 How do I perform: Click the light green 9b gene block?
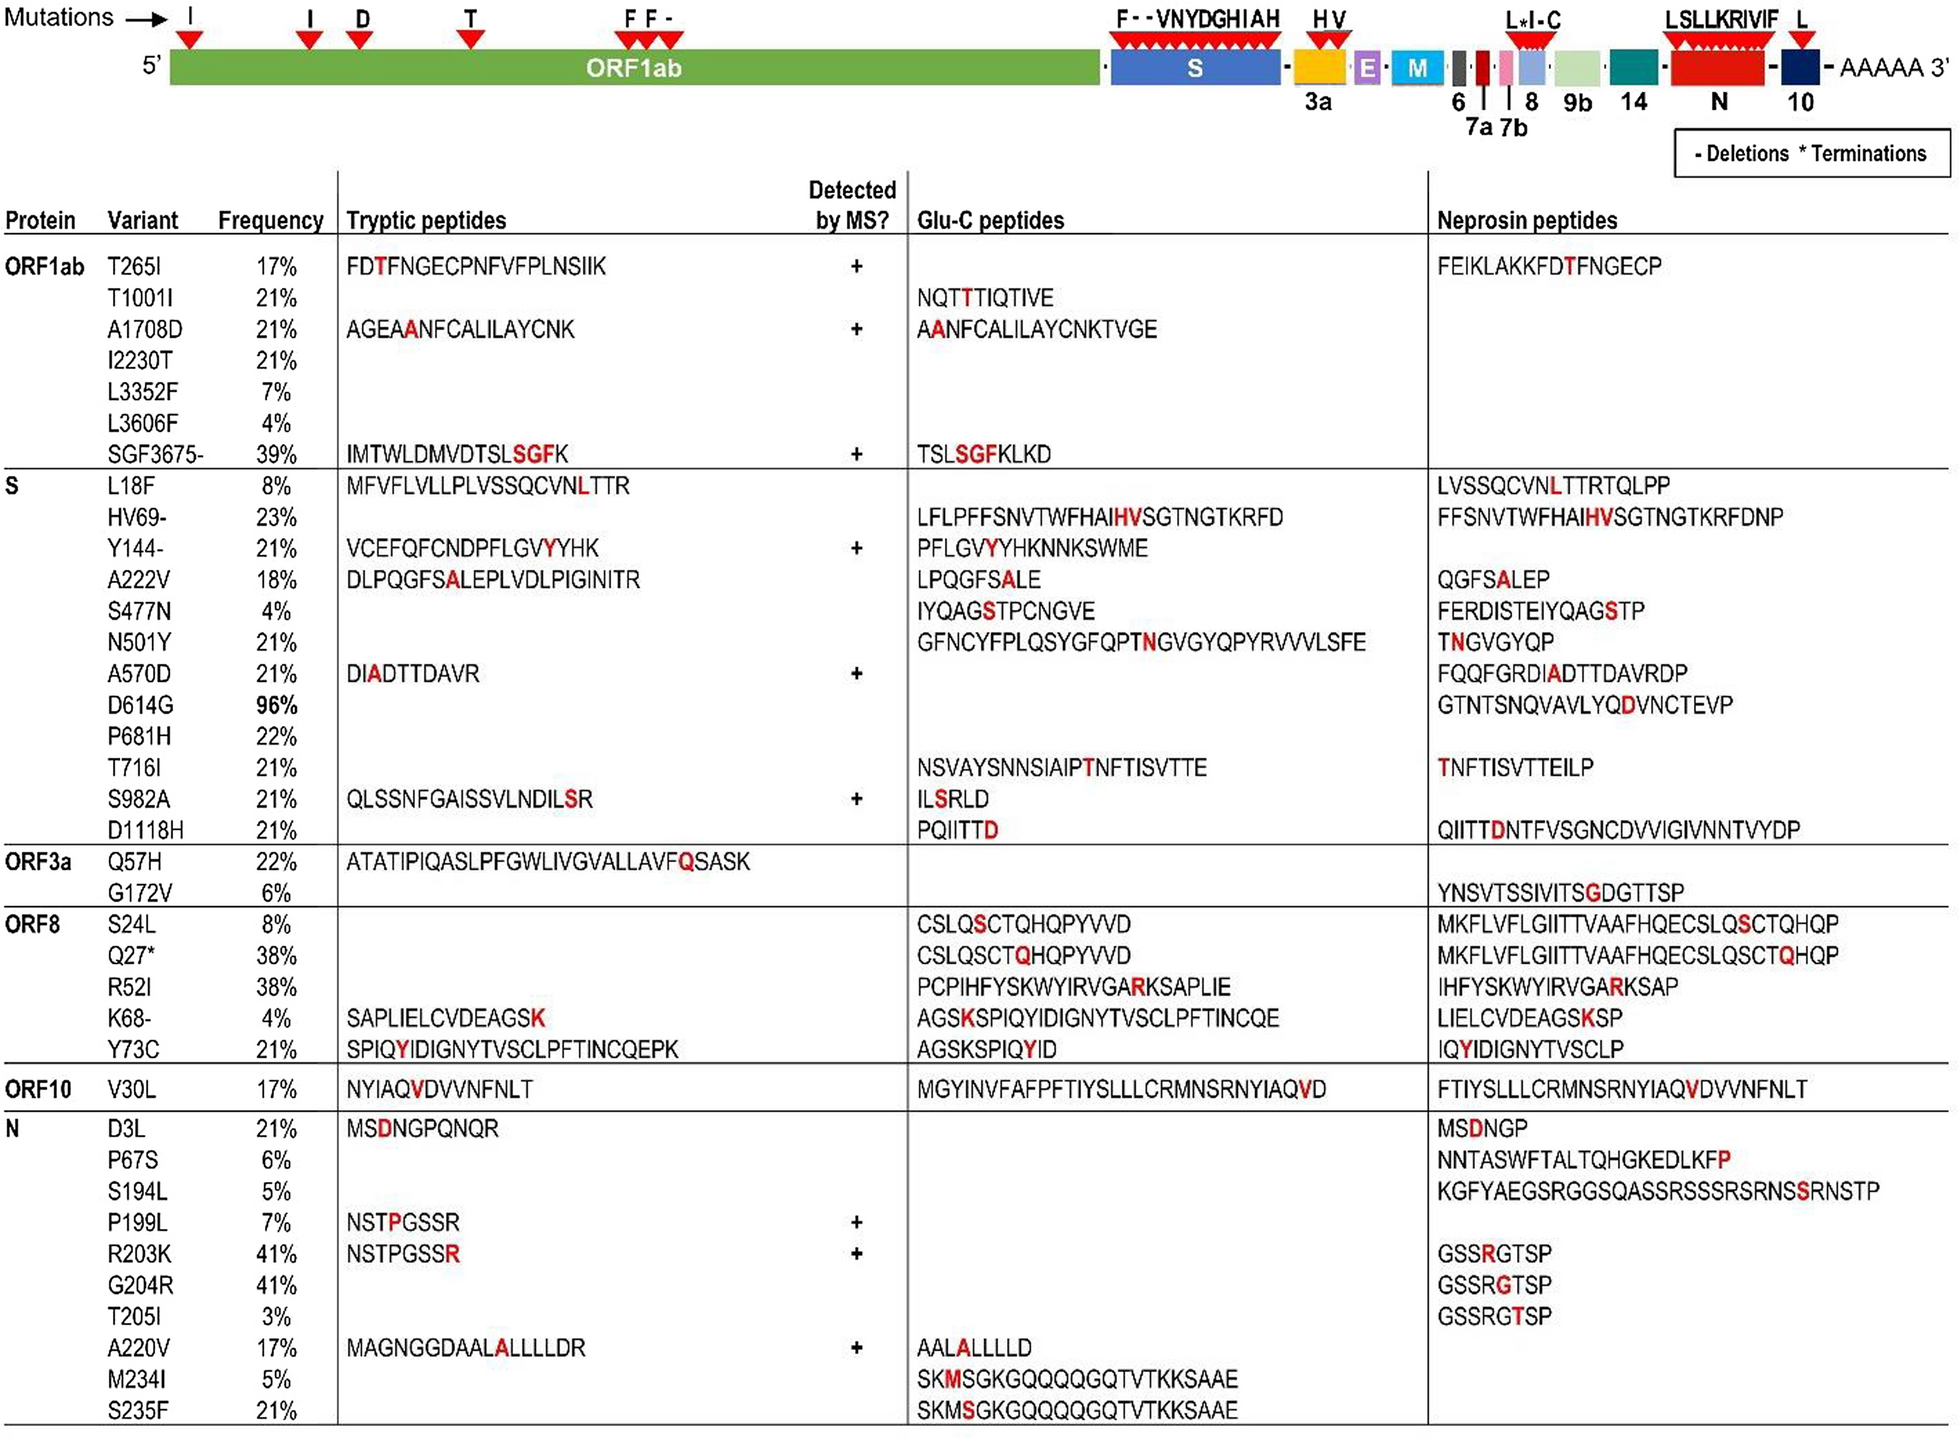coord(1577,68)
